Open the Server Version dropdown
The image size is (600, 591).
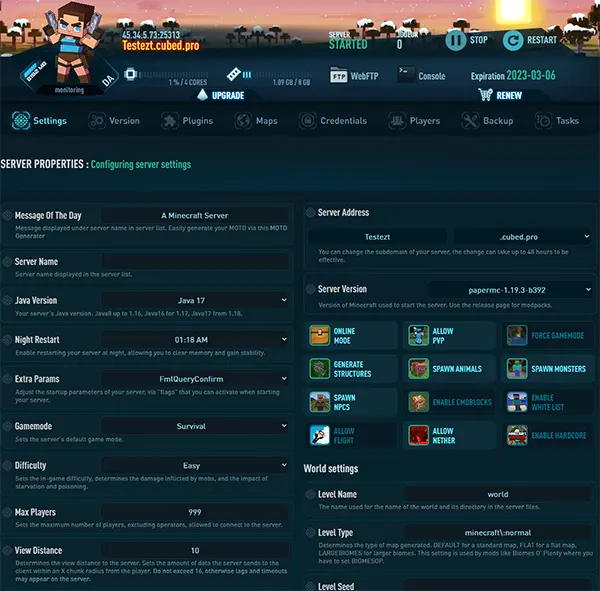[x=510, y=290]
